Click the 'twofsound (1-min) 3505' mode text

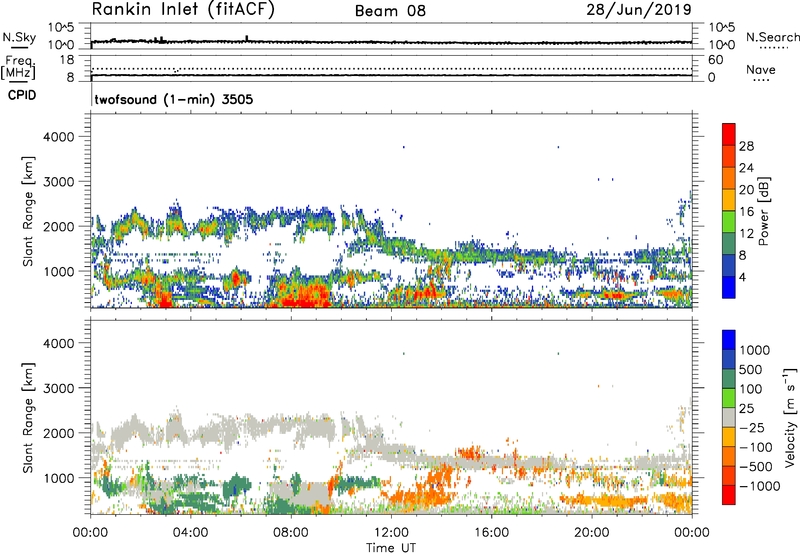174,99
